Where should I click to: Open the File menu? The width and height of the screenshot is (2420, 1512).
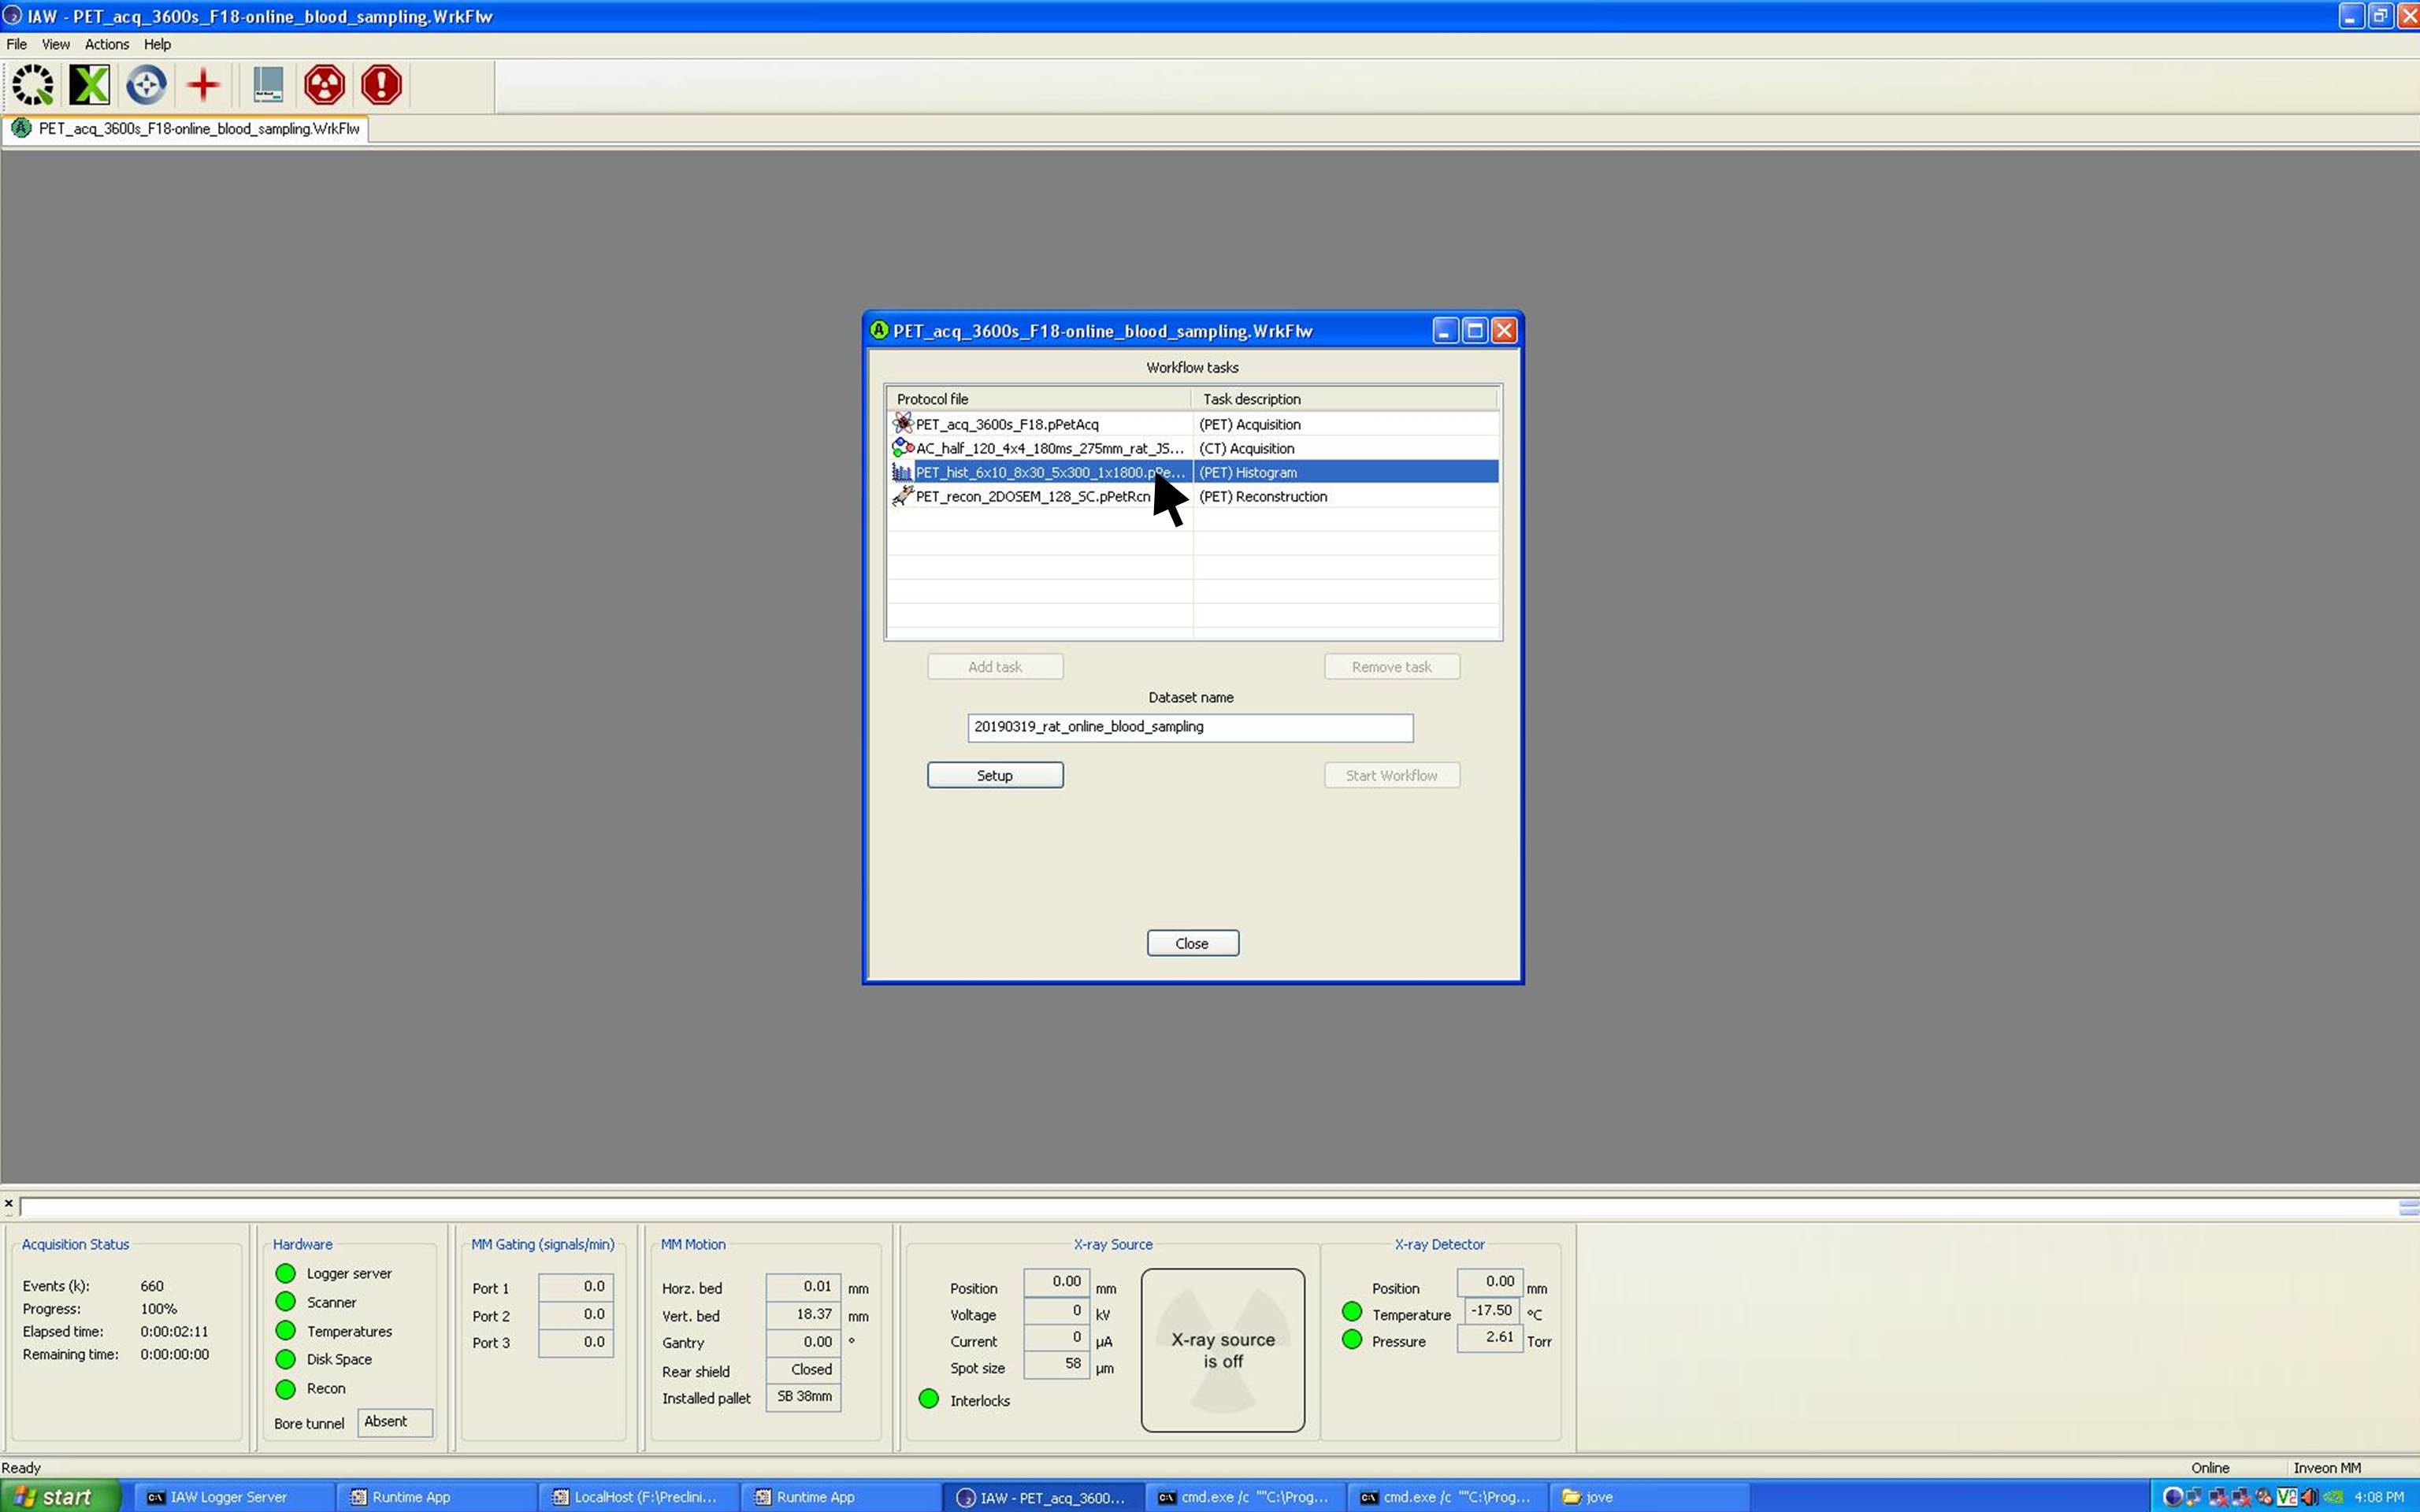tap(16, 44)
